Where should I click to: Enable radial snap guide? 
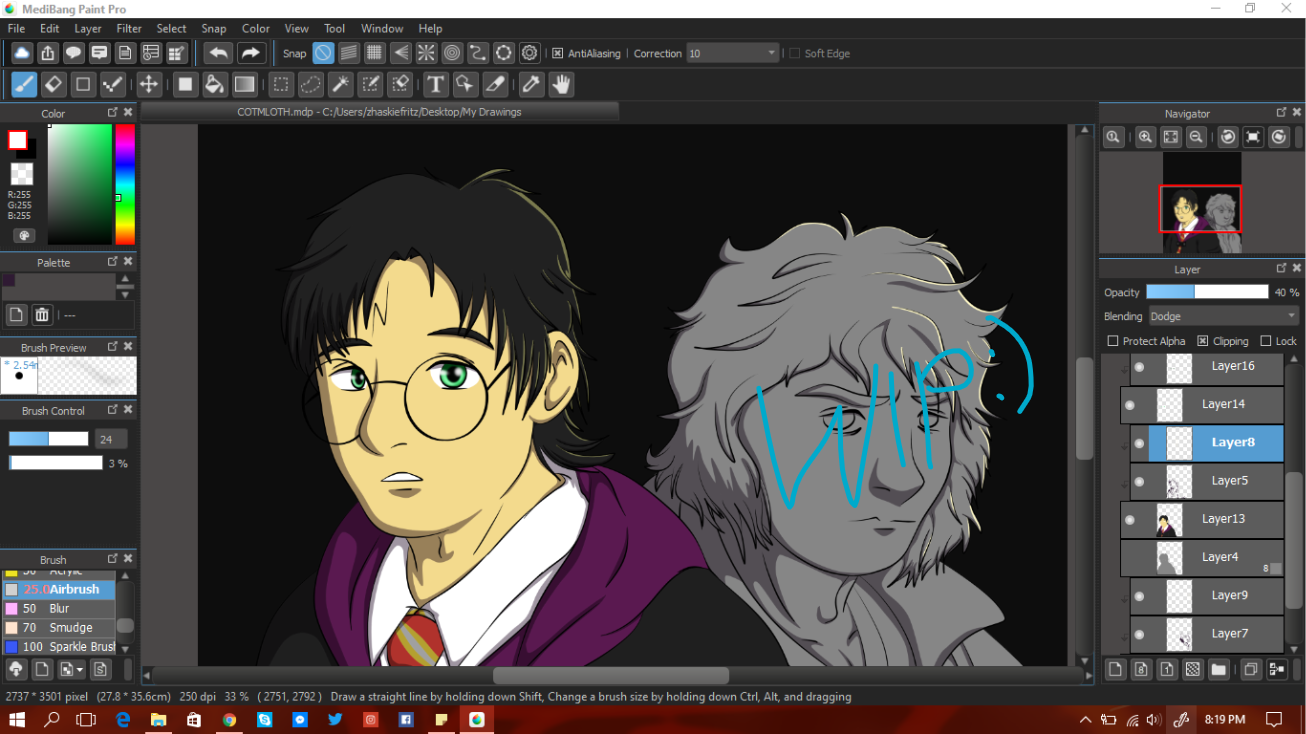point(426,53)
